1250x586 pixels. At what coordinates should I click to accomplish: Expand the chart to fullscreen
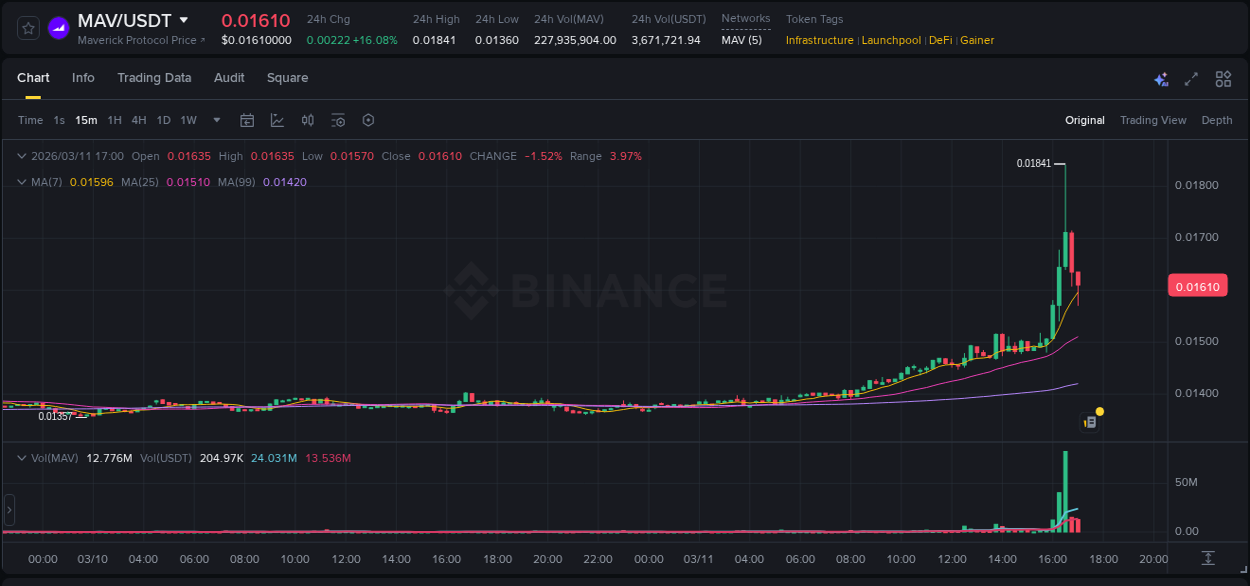1191,78
